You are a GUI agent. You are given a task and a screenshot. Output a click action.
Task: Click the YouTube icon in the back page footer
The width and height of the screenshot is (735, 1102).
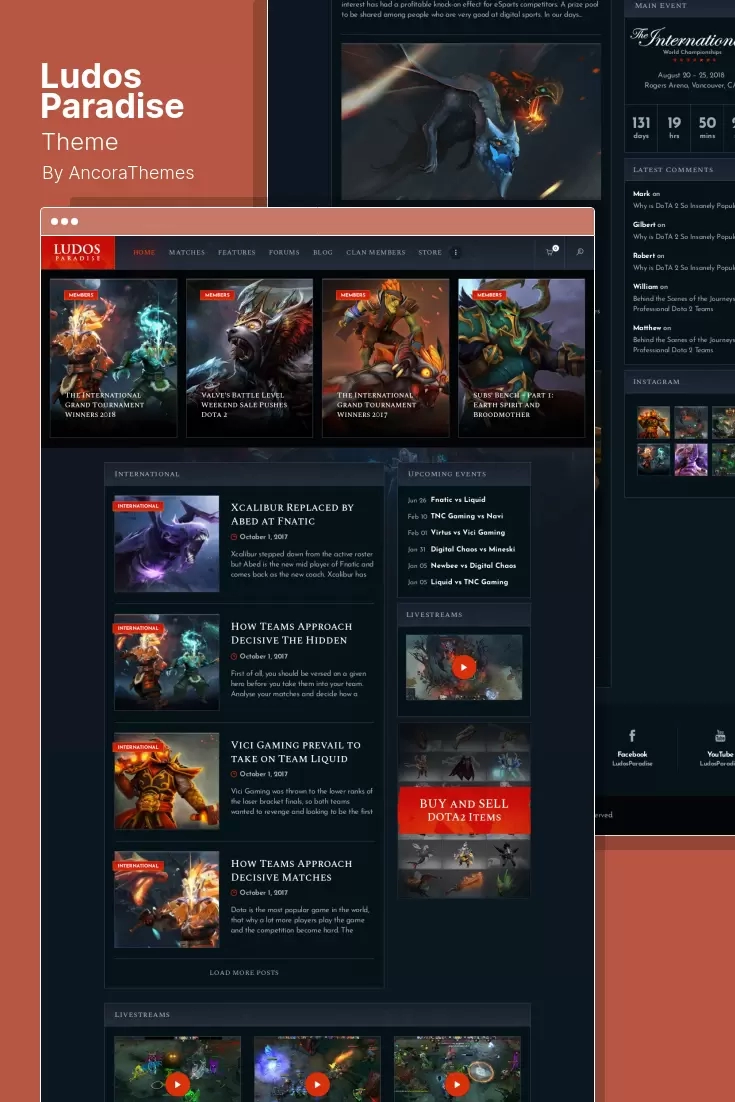720,736
